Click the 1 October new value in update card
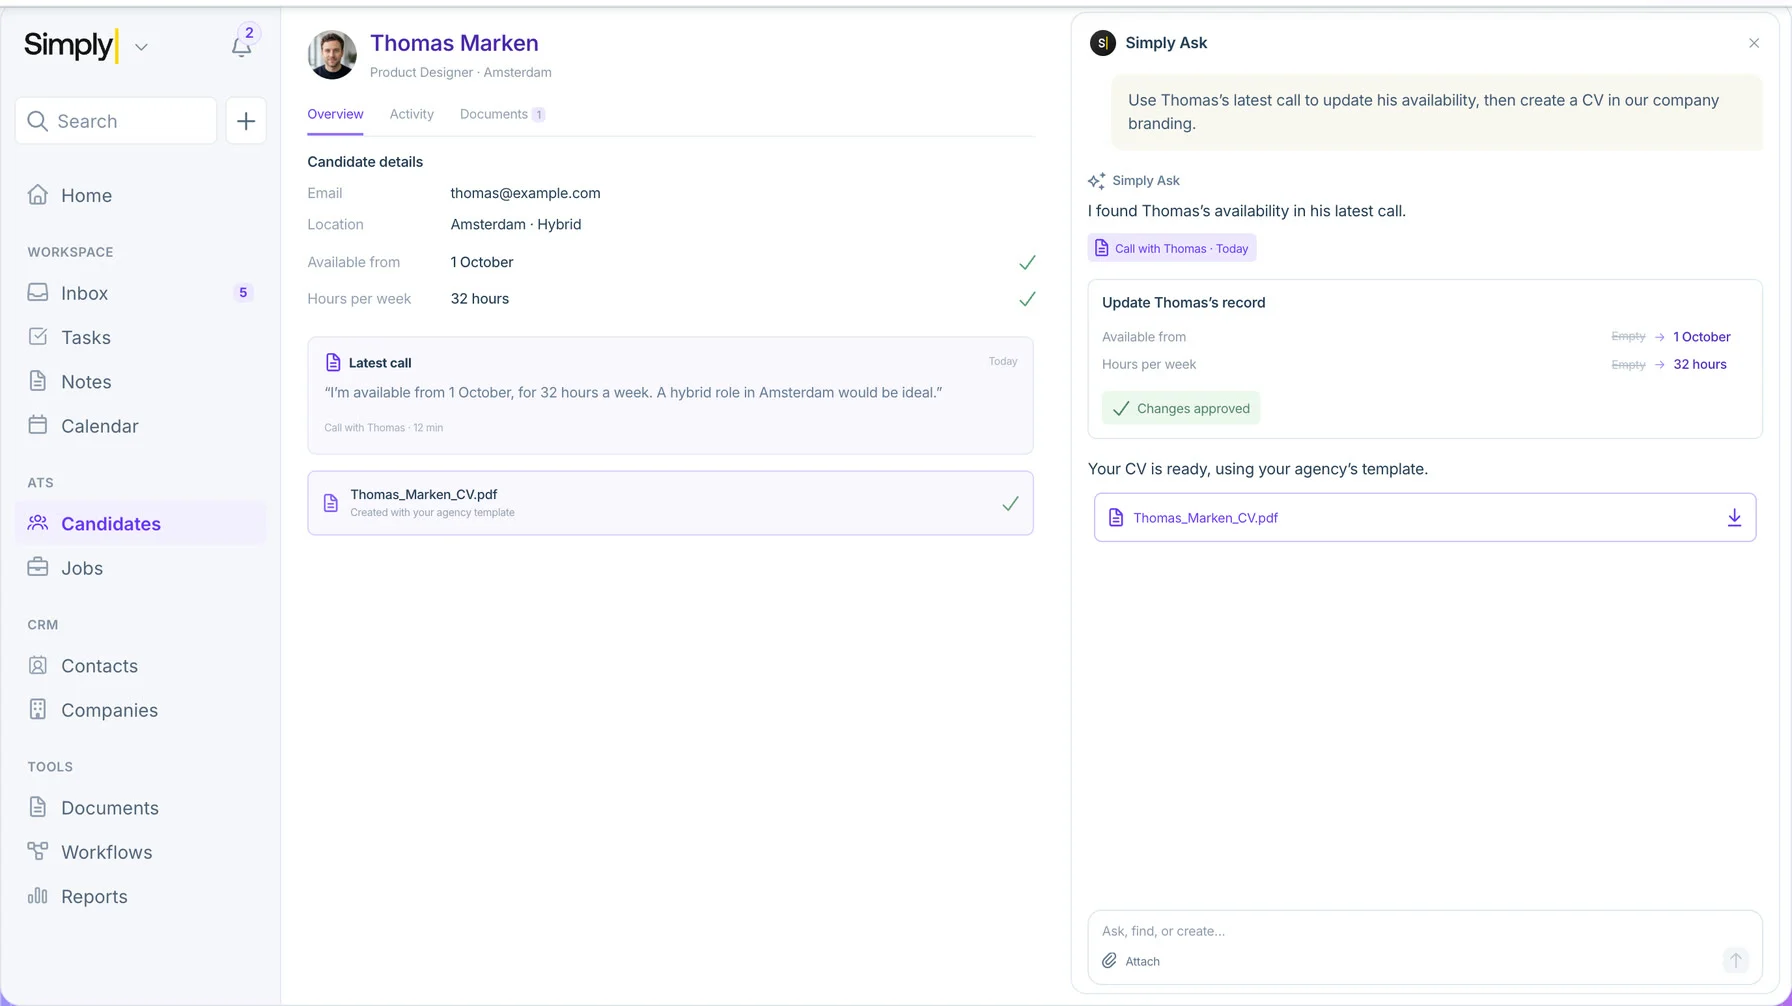This screenshot has width=1792, height=1006. (1702, 337)
